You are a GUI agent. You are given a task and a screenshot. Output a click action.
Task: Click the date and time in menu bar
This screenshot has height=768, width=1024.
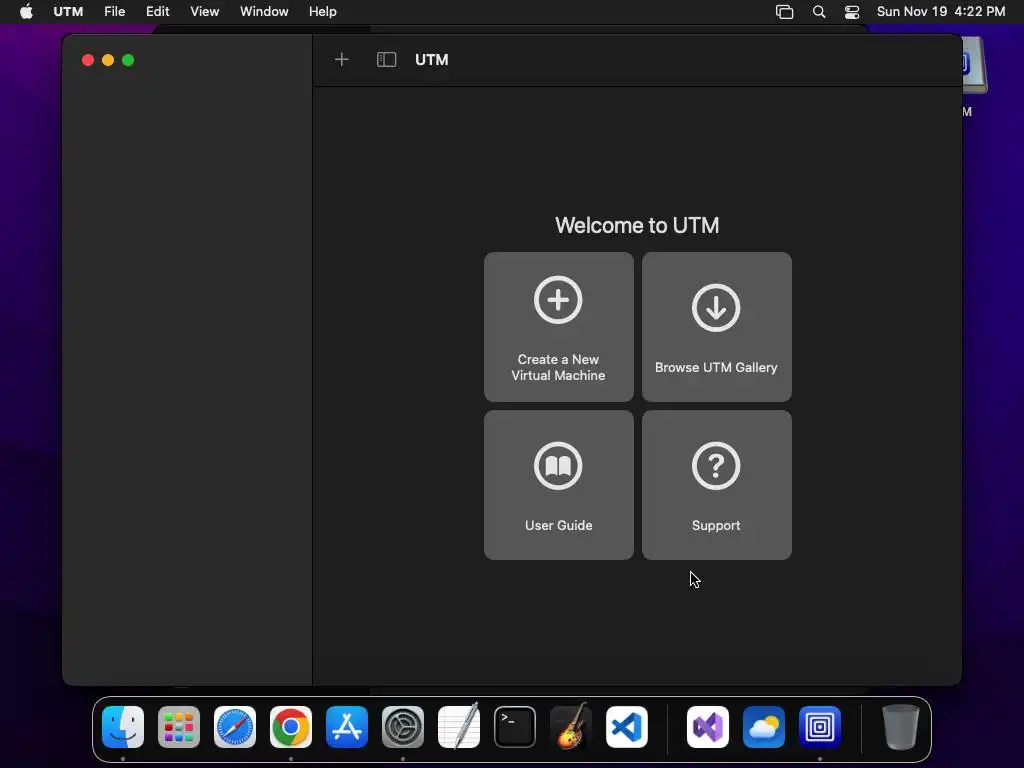[940, 12]
